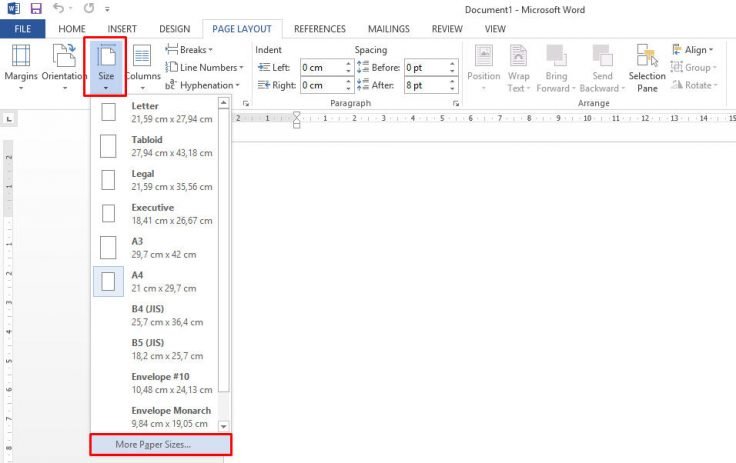736x463 pixels.
Task: Click the Save icon in quick access toolbar
Action: tap(36, 9)
